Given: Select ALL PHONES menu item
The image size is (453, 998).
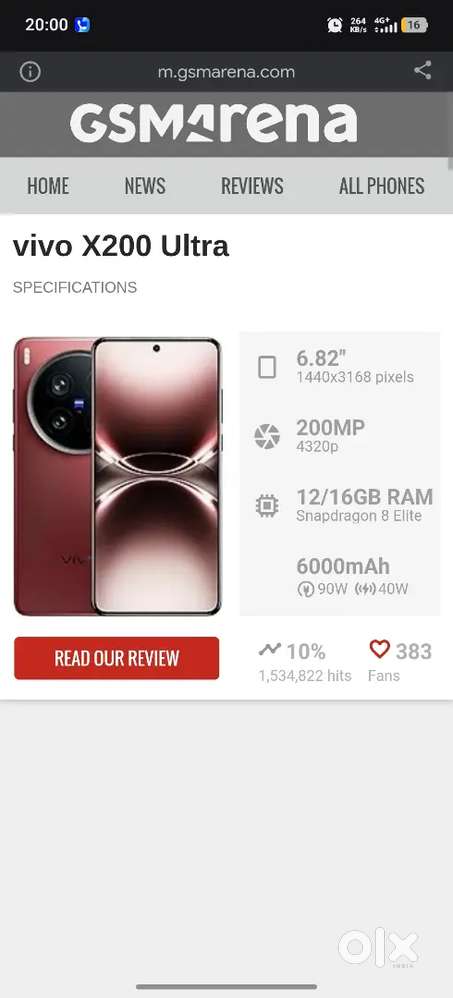Looking at the screenshot, I should 382,186.
